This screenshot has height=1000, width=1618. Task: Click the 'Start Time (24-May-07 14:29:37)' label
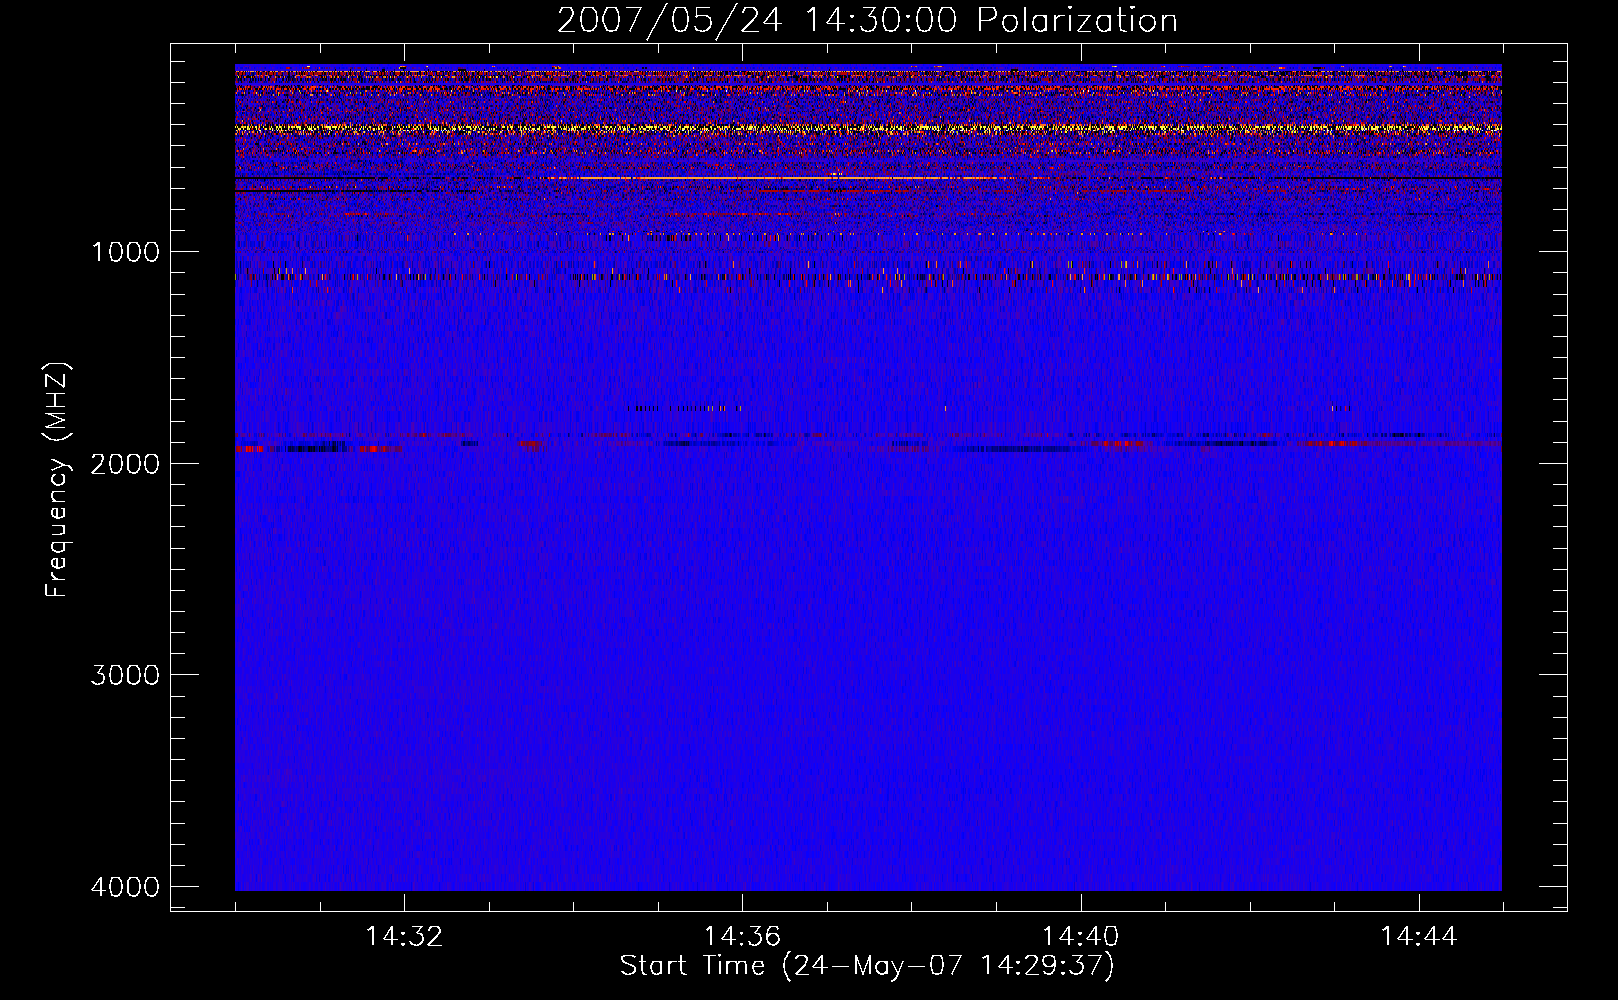pyautogui.click(x=867, y=966)
